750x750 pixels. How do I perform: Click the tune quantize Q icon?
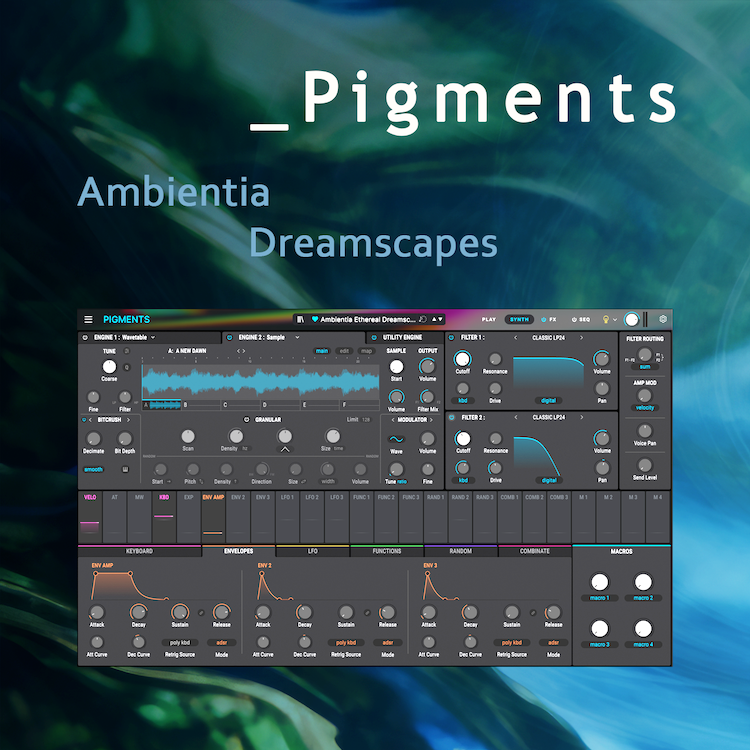(127, 367)
